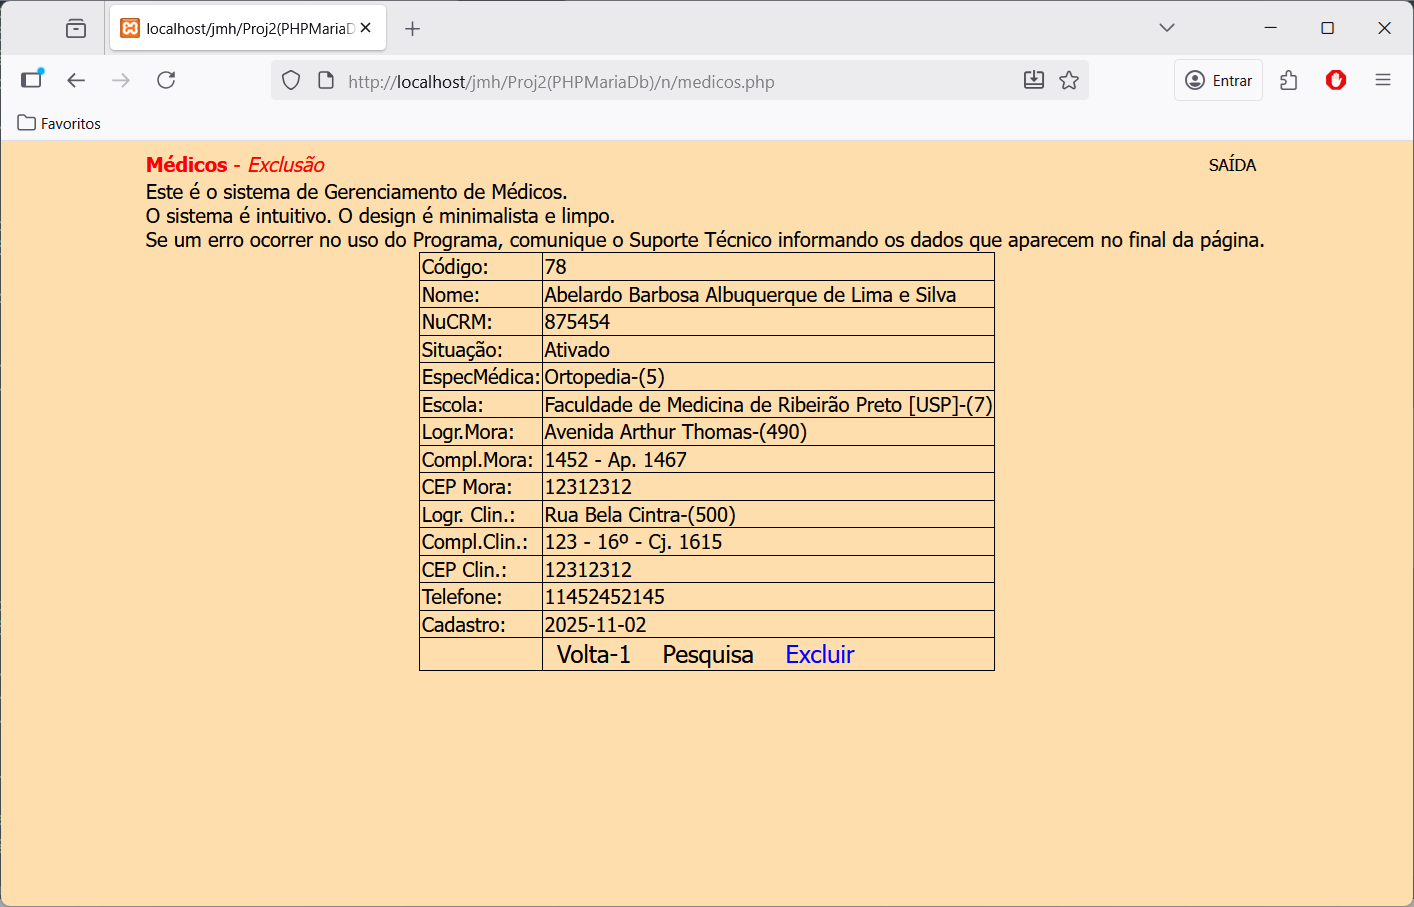
Task: Select the Ortopedia-(5) specialty cell
Action: (768, 377)
